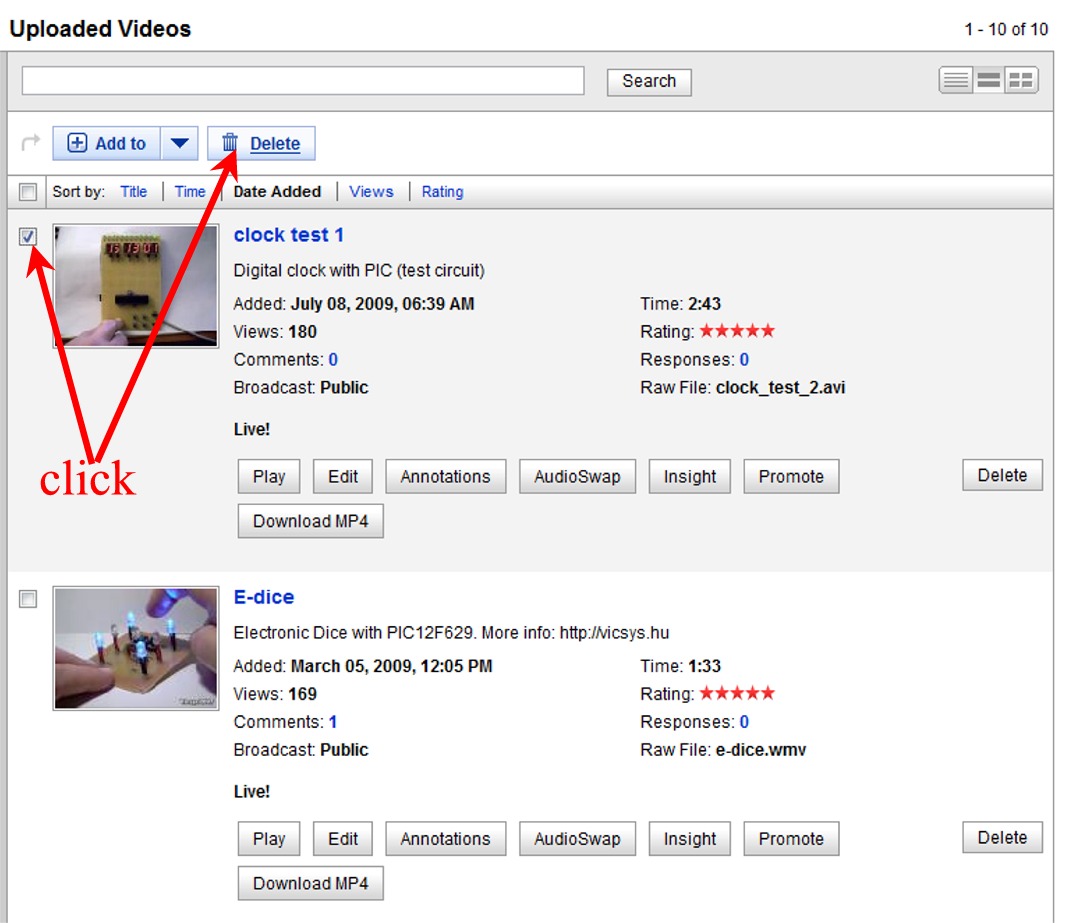Viewport: 1080px width, 923px height.
Task: Click the E-dice star rating
Action: (x=738, y=693)
